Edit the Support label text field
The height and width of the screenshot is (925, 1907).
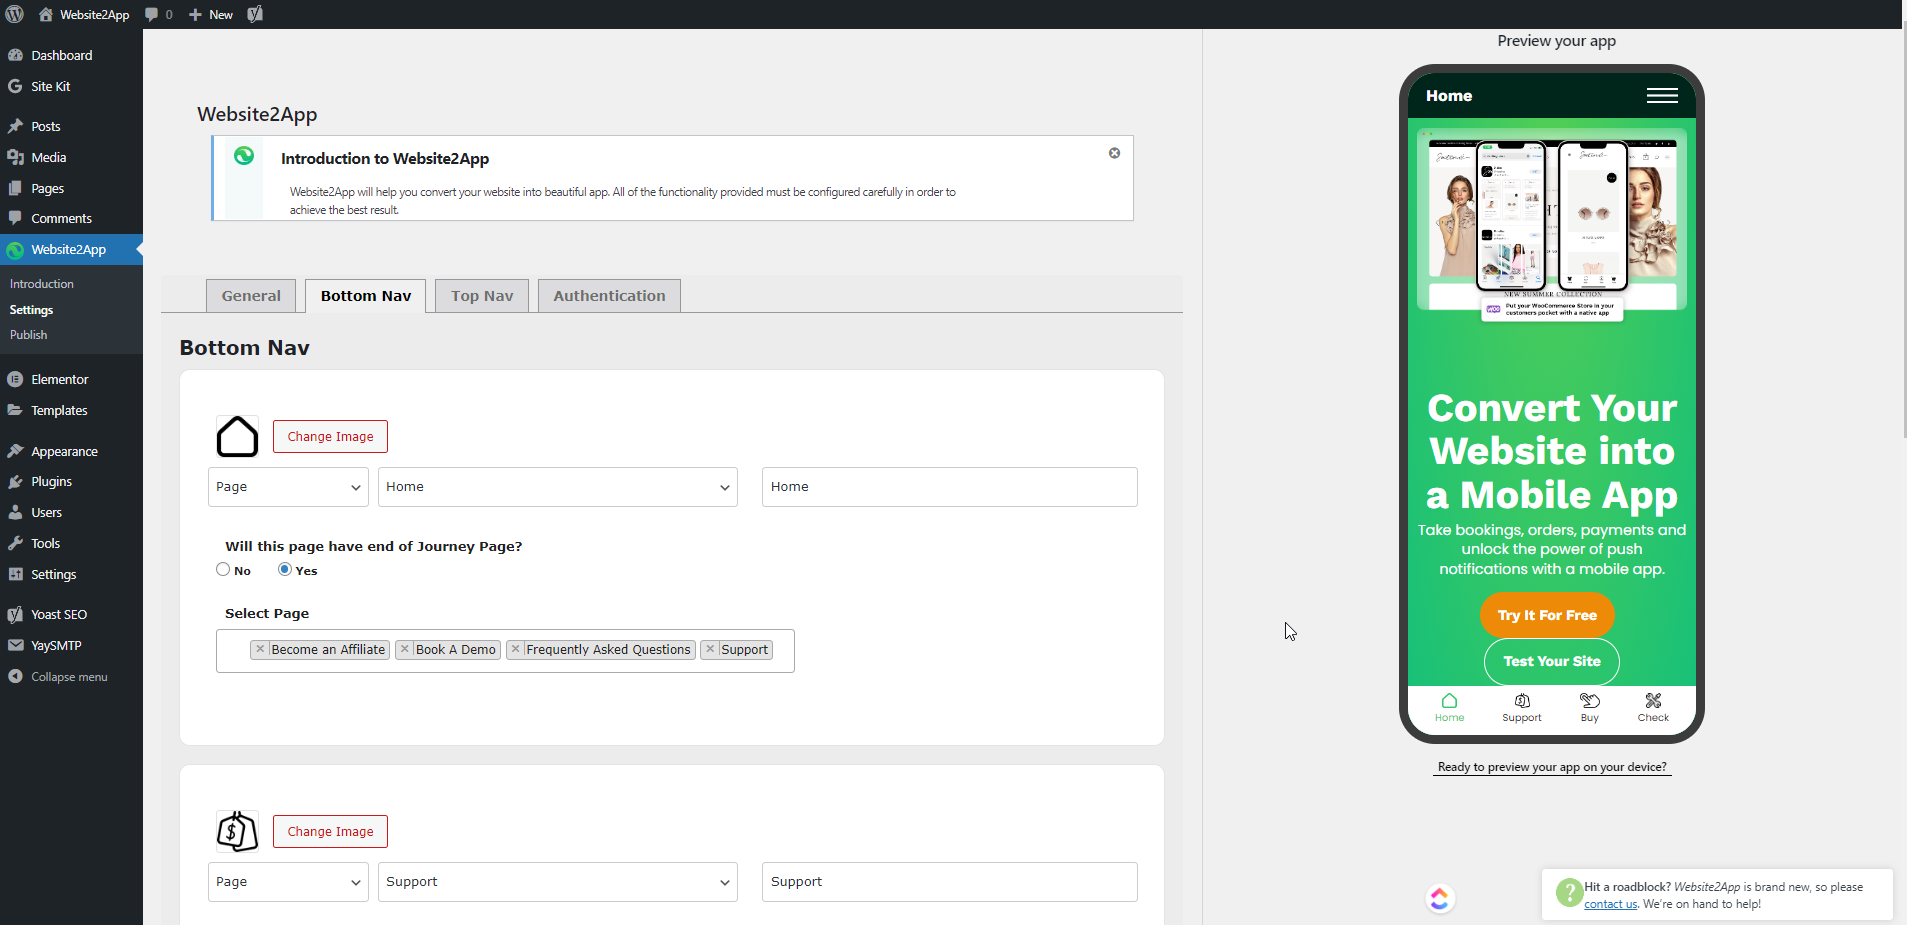[x=950, y=882]
